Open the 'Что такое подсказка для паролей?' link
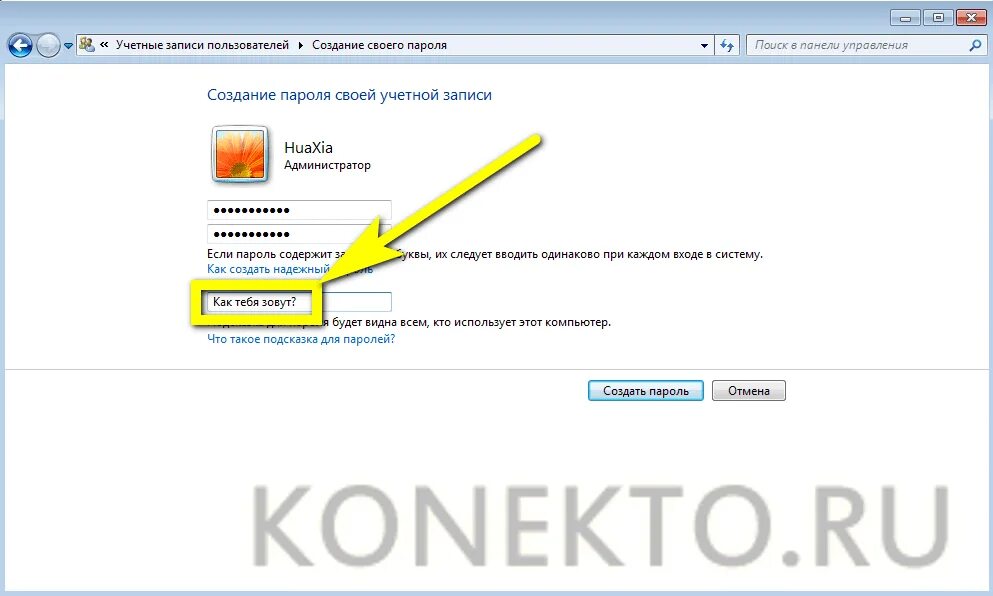Screen dimensions: 993x596 coord(301,339)
